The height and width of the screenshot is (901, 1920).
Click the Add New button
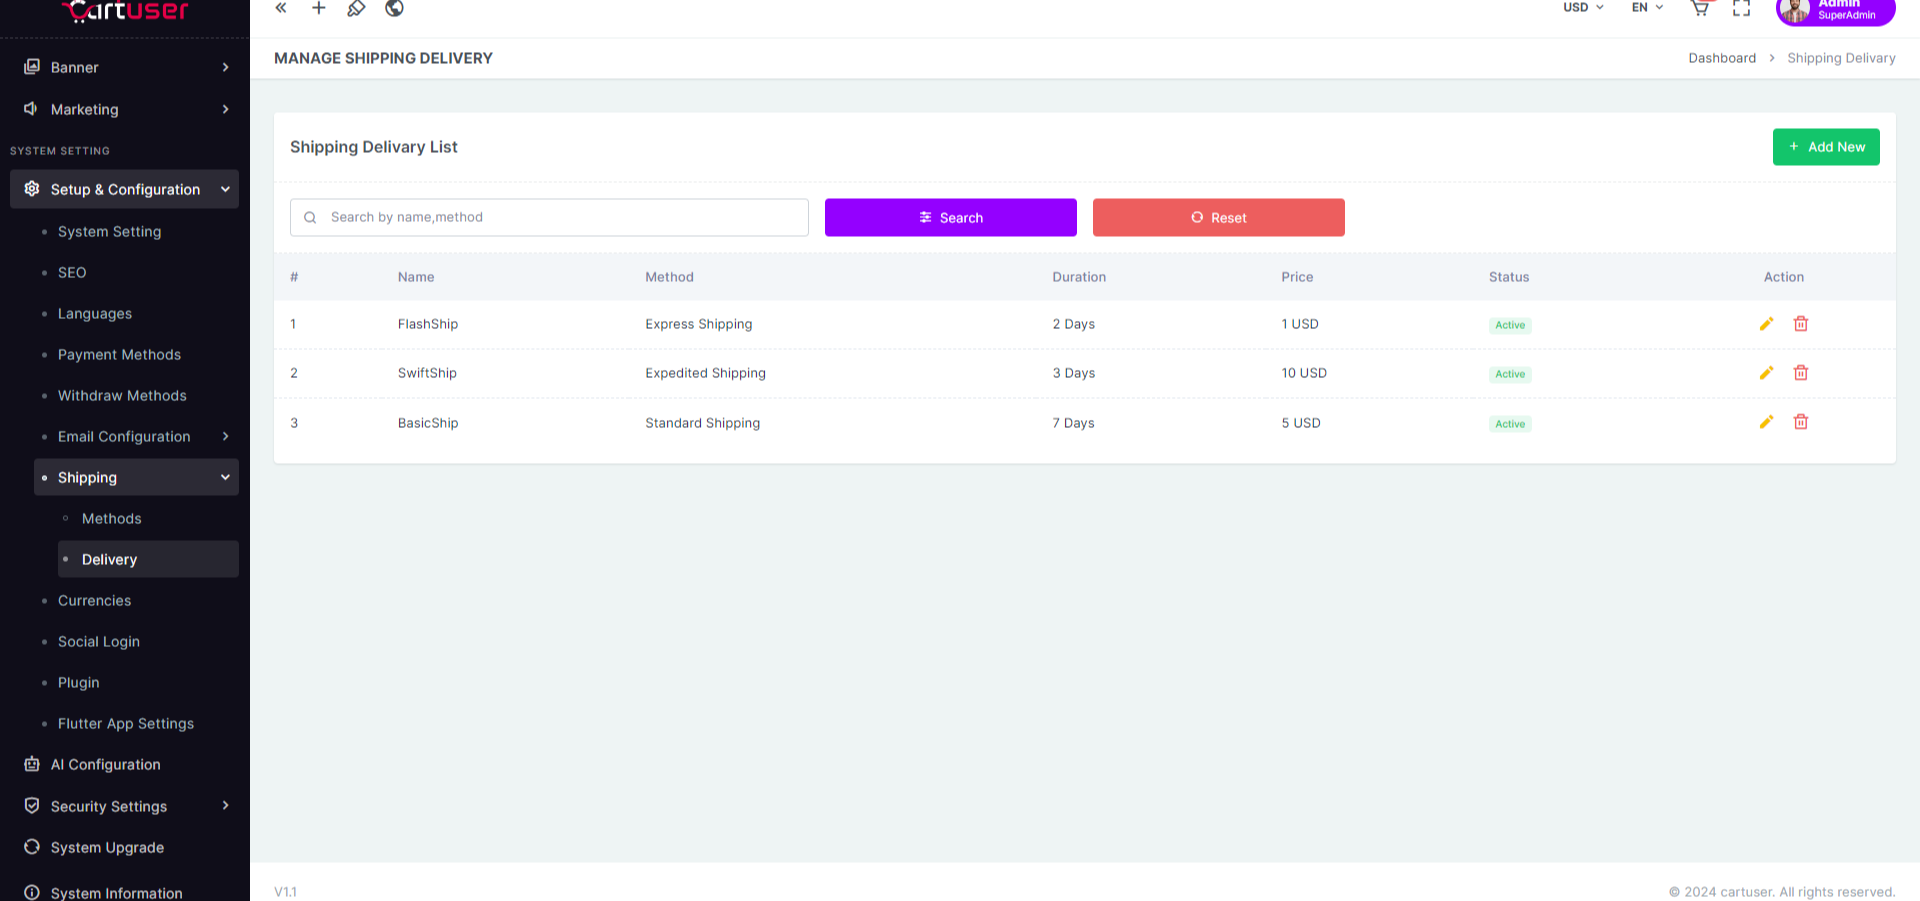1825,147
